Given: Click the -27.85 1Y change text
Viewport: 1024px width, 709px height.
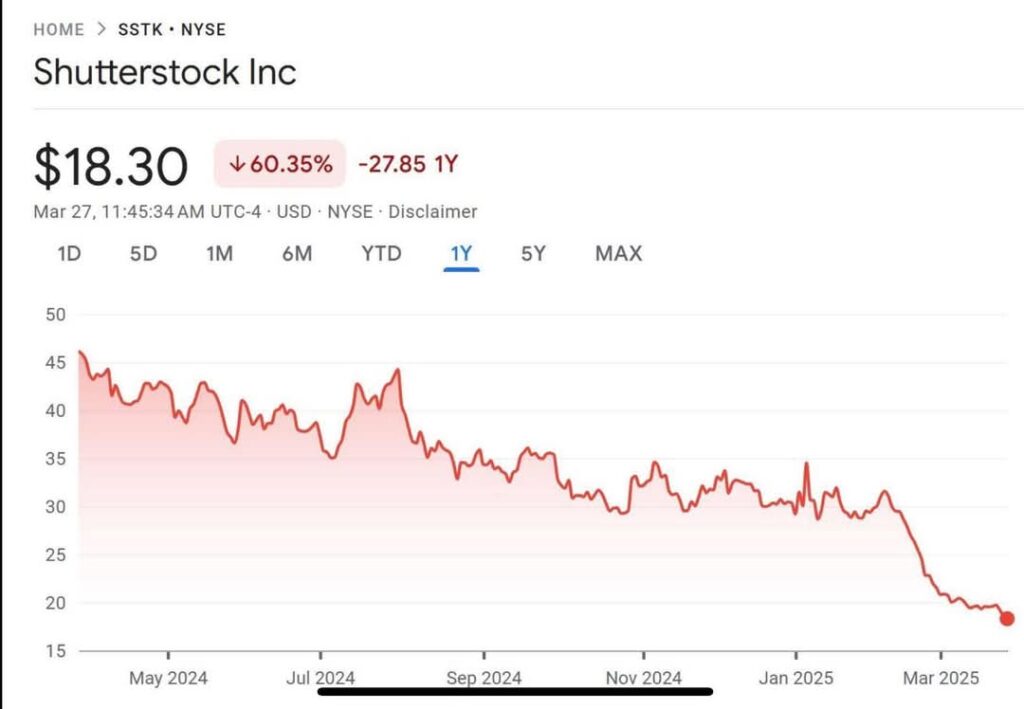Looking at the screenshot, I should pos(408,164).
